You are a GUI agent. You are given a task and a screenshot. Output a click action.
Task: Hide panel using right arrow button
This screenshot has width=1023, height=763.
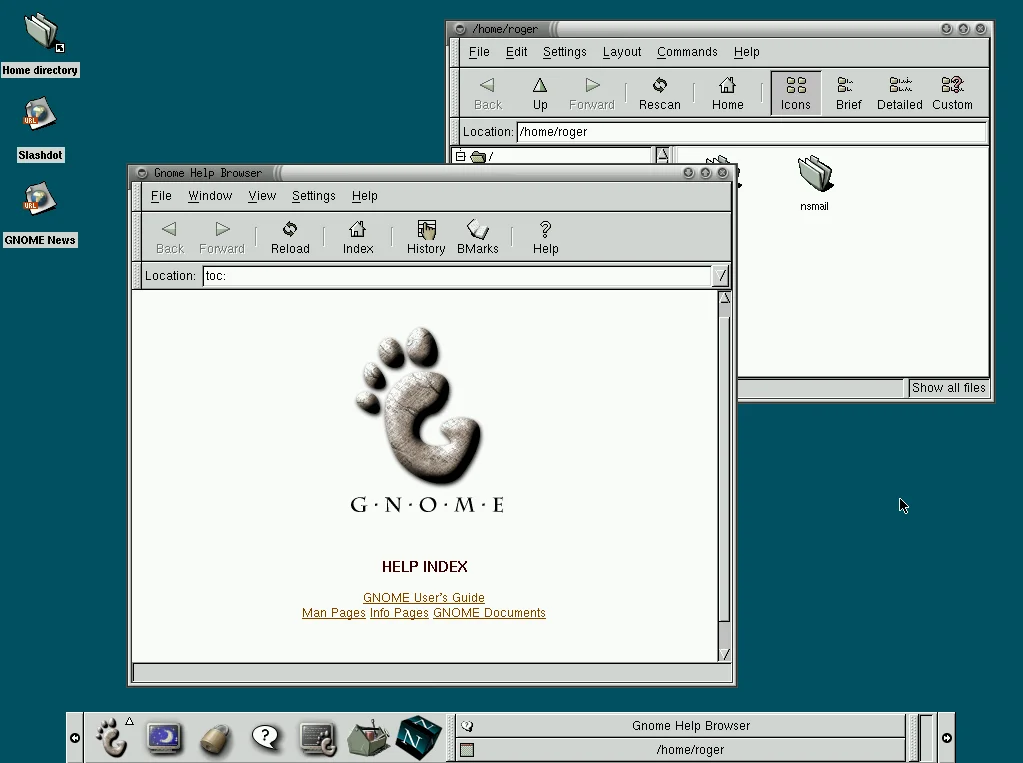click(947, 738)
